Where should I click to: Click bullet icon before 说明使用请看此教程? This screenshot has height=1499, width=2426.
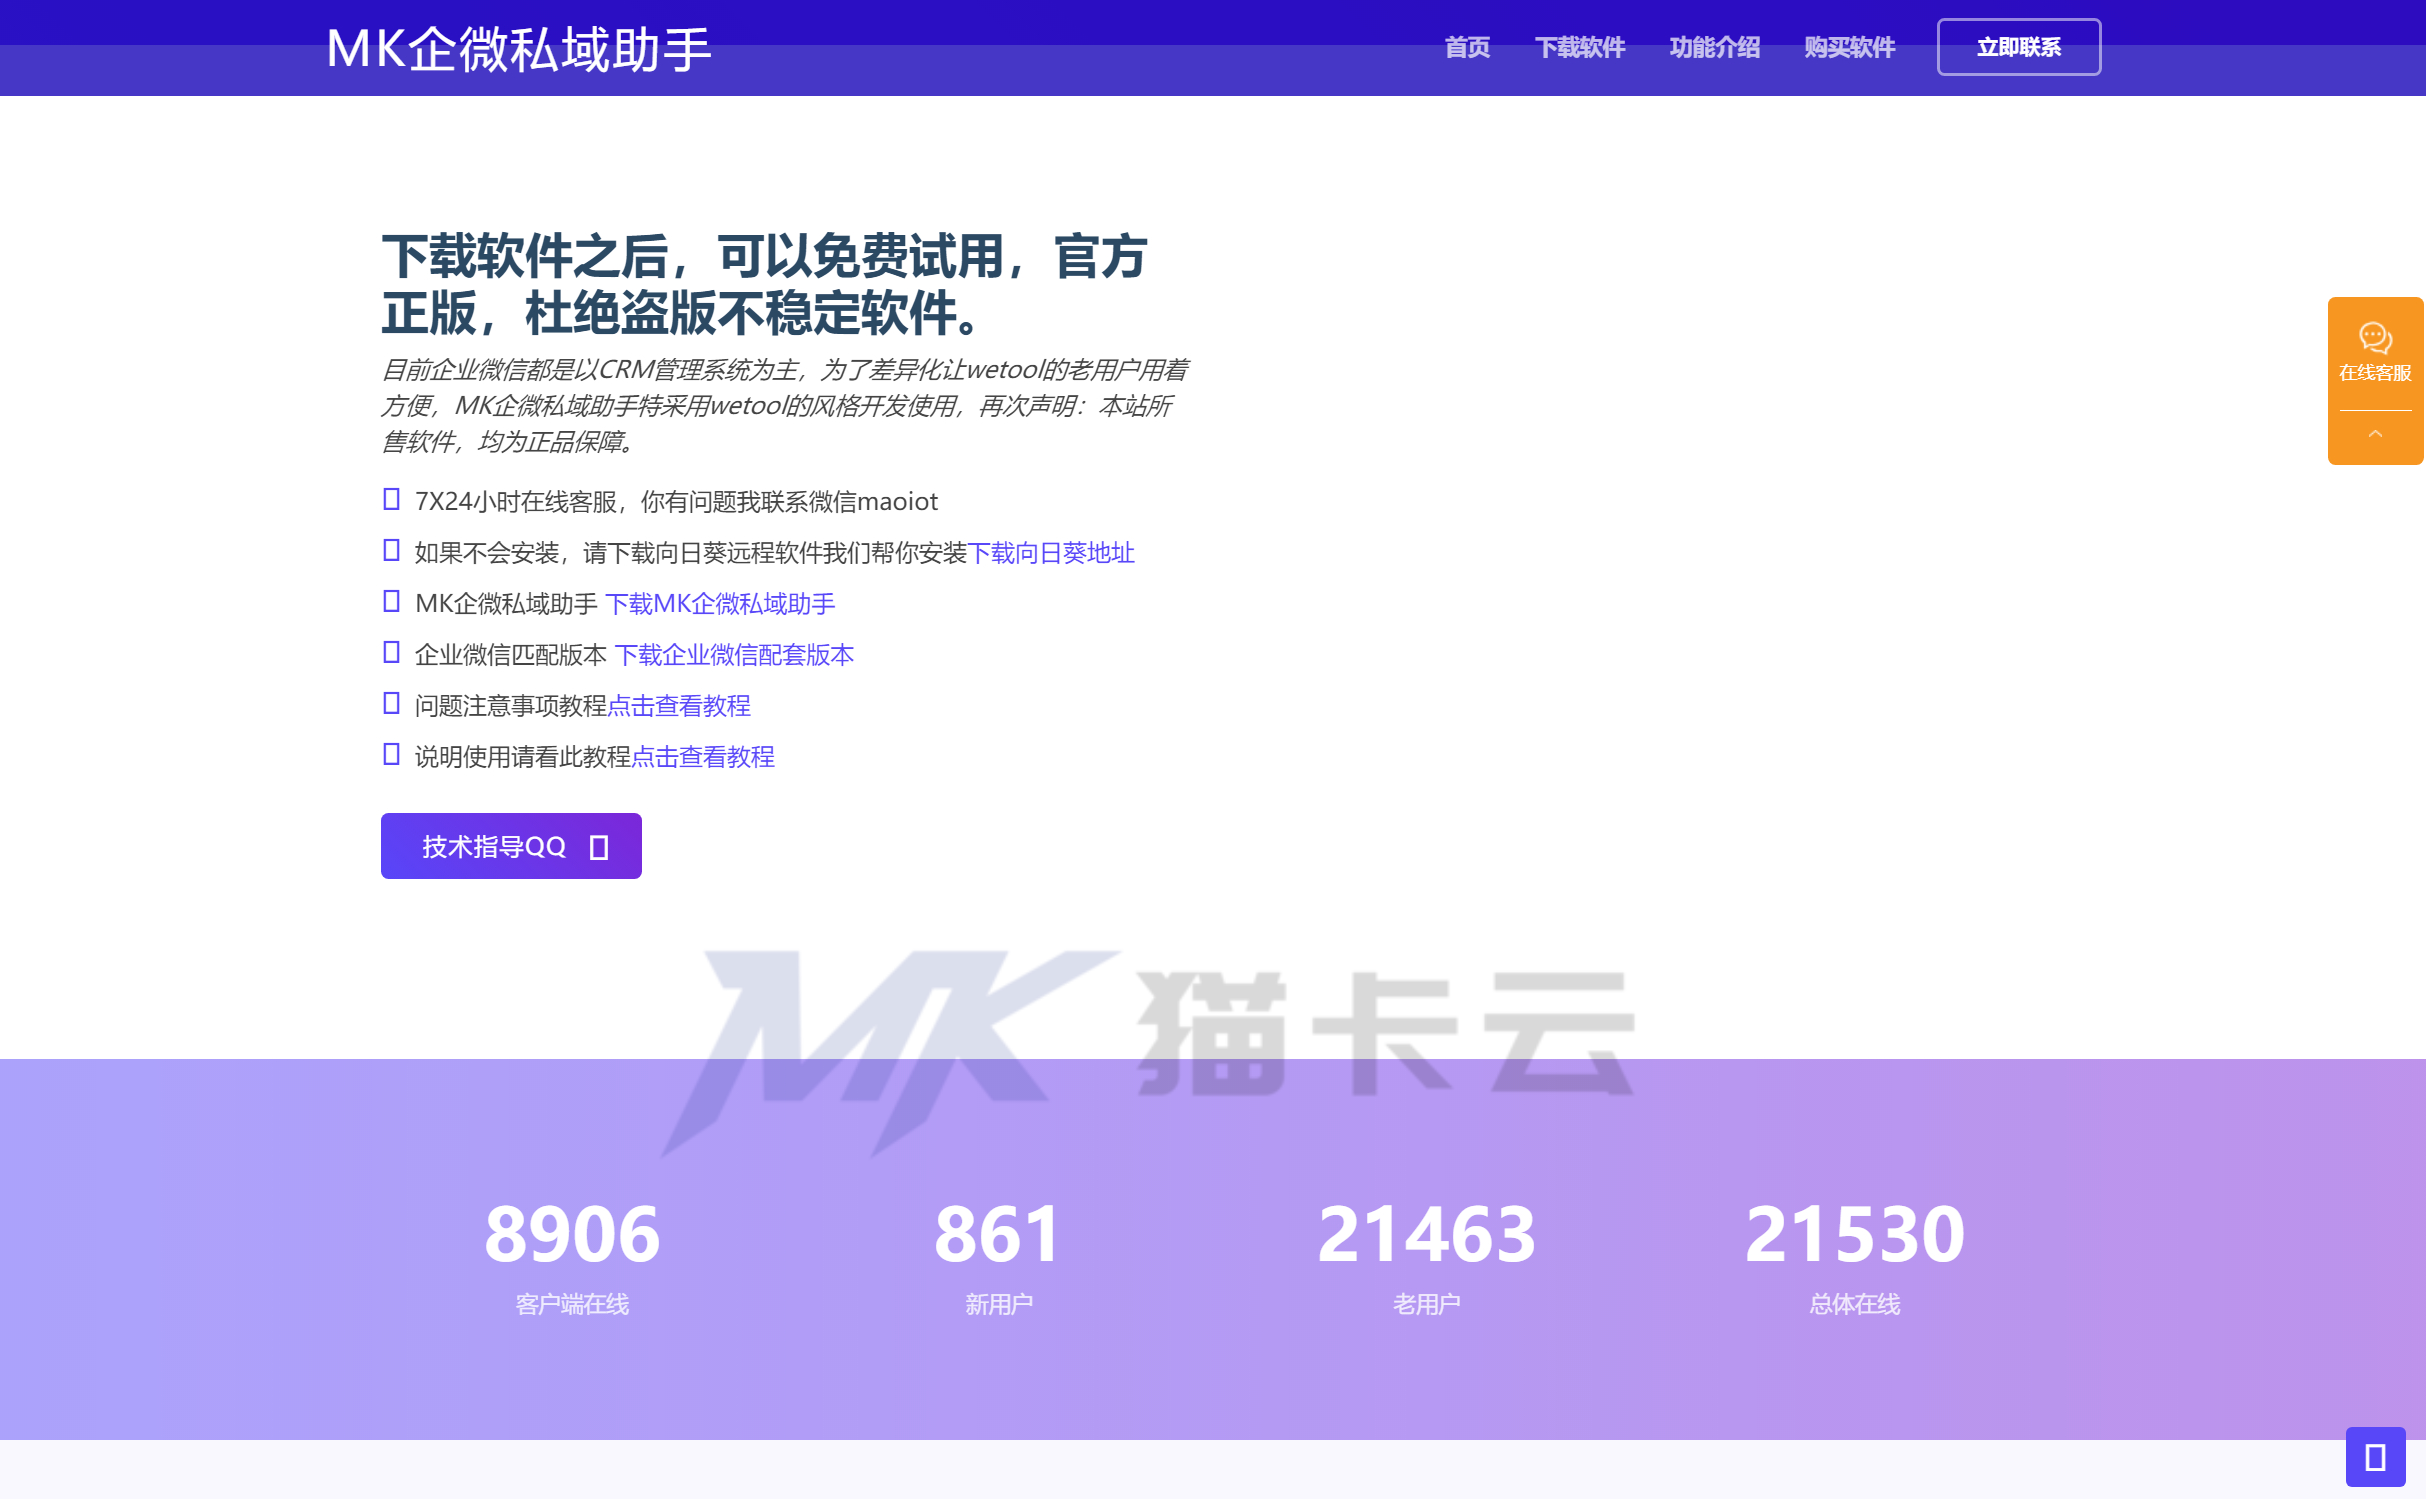(x=392, y=754)
